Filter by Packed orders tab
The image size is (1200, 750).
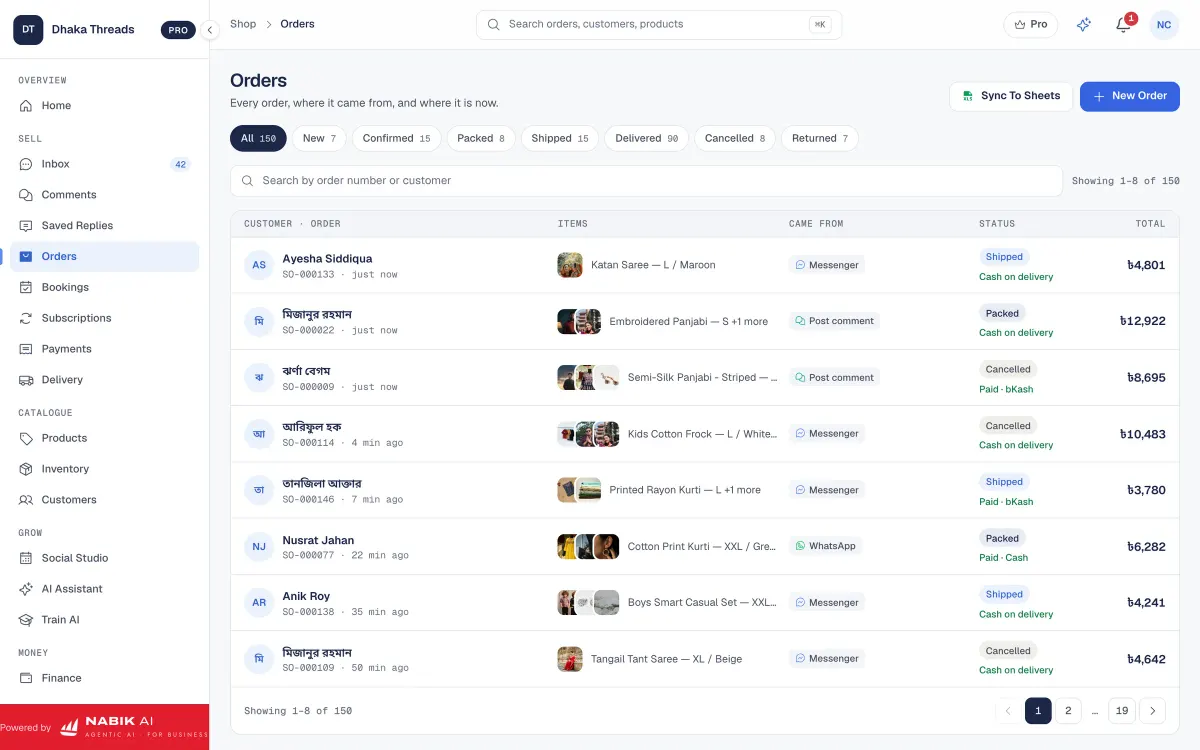(481, 138)
